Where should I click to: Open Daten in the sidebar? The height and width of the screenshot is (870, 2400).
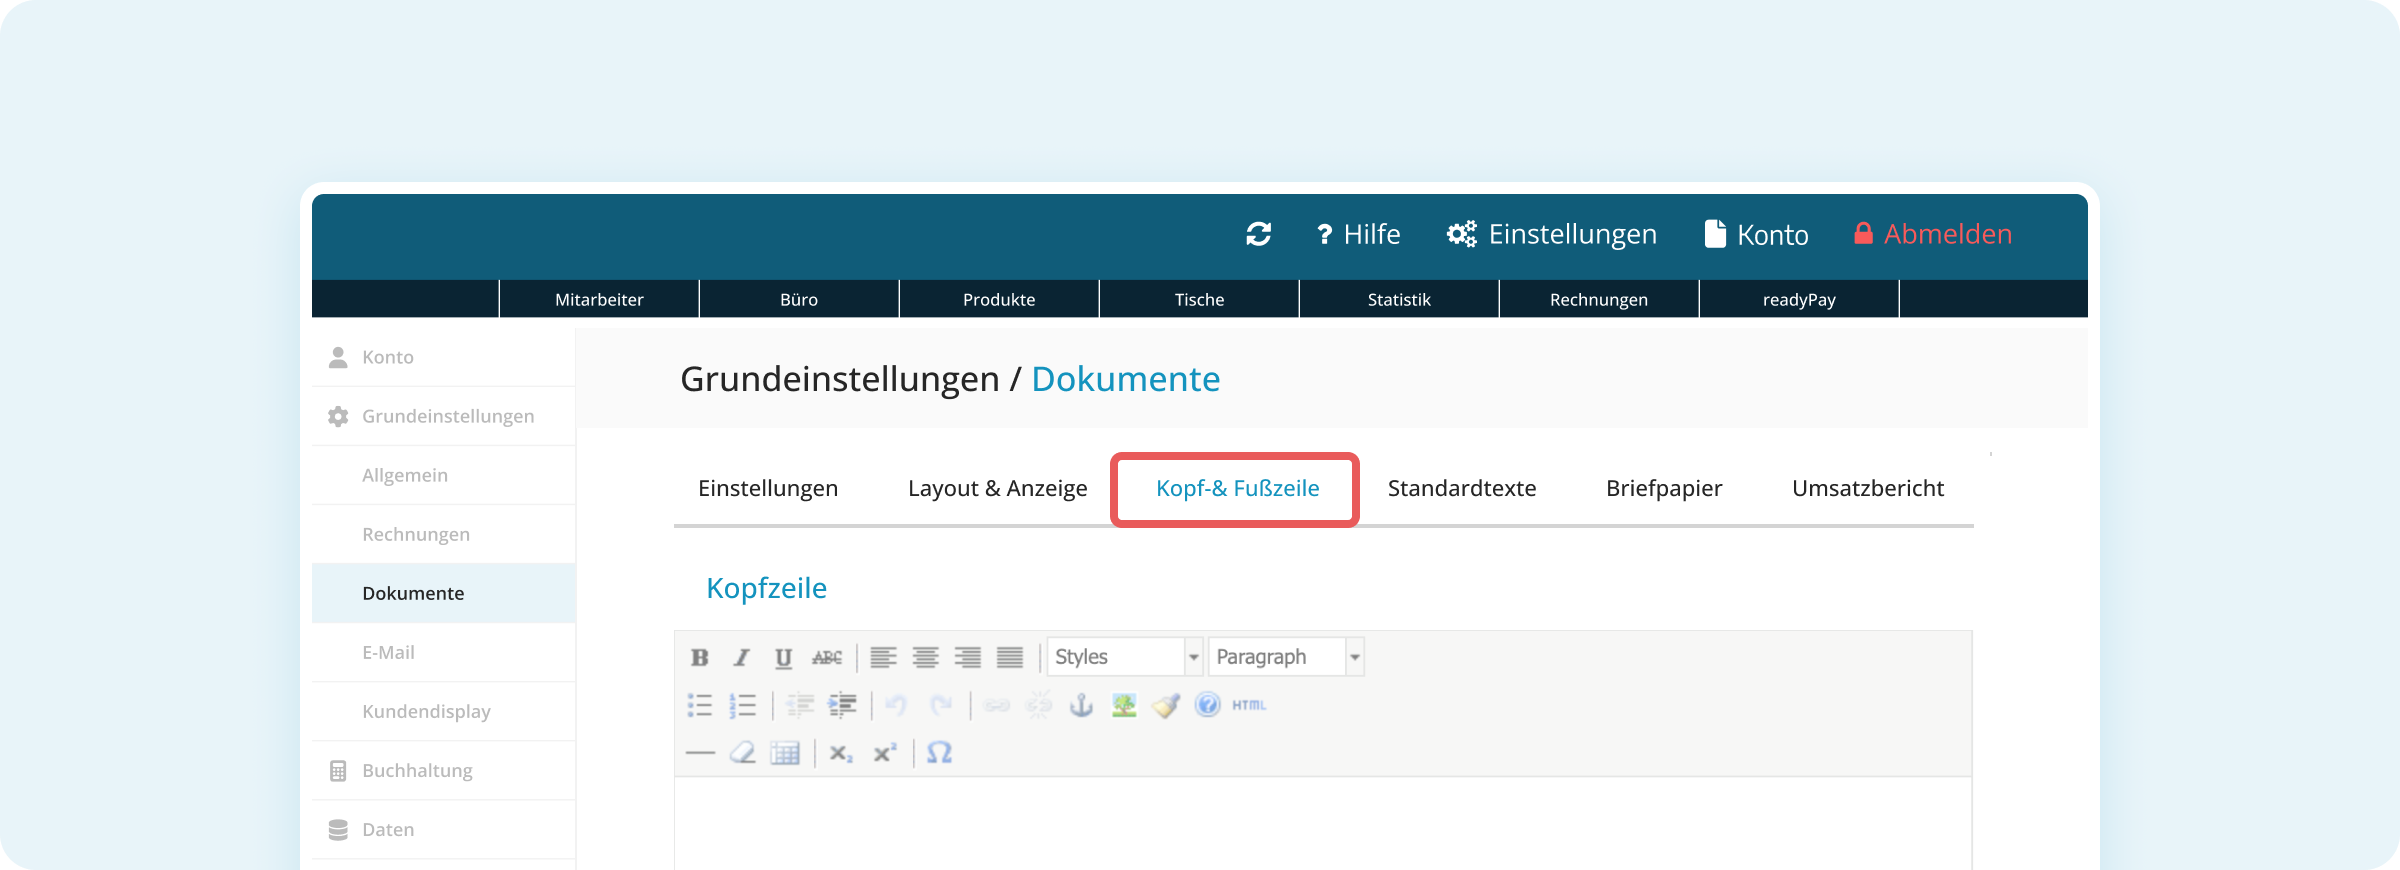tap(444, 829)
